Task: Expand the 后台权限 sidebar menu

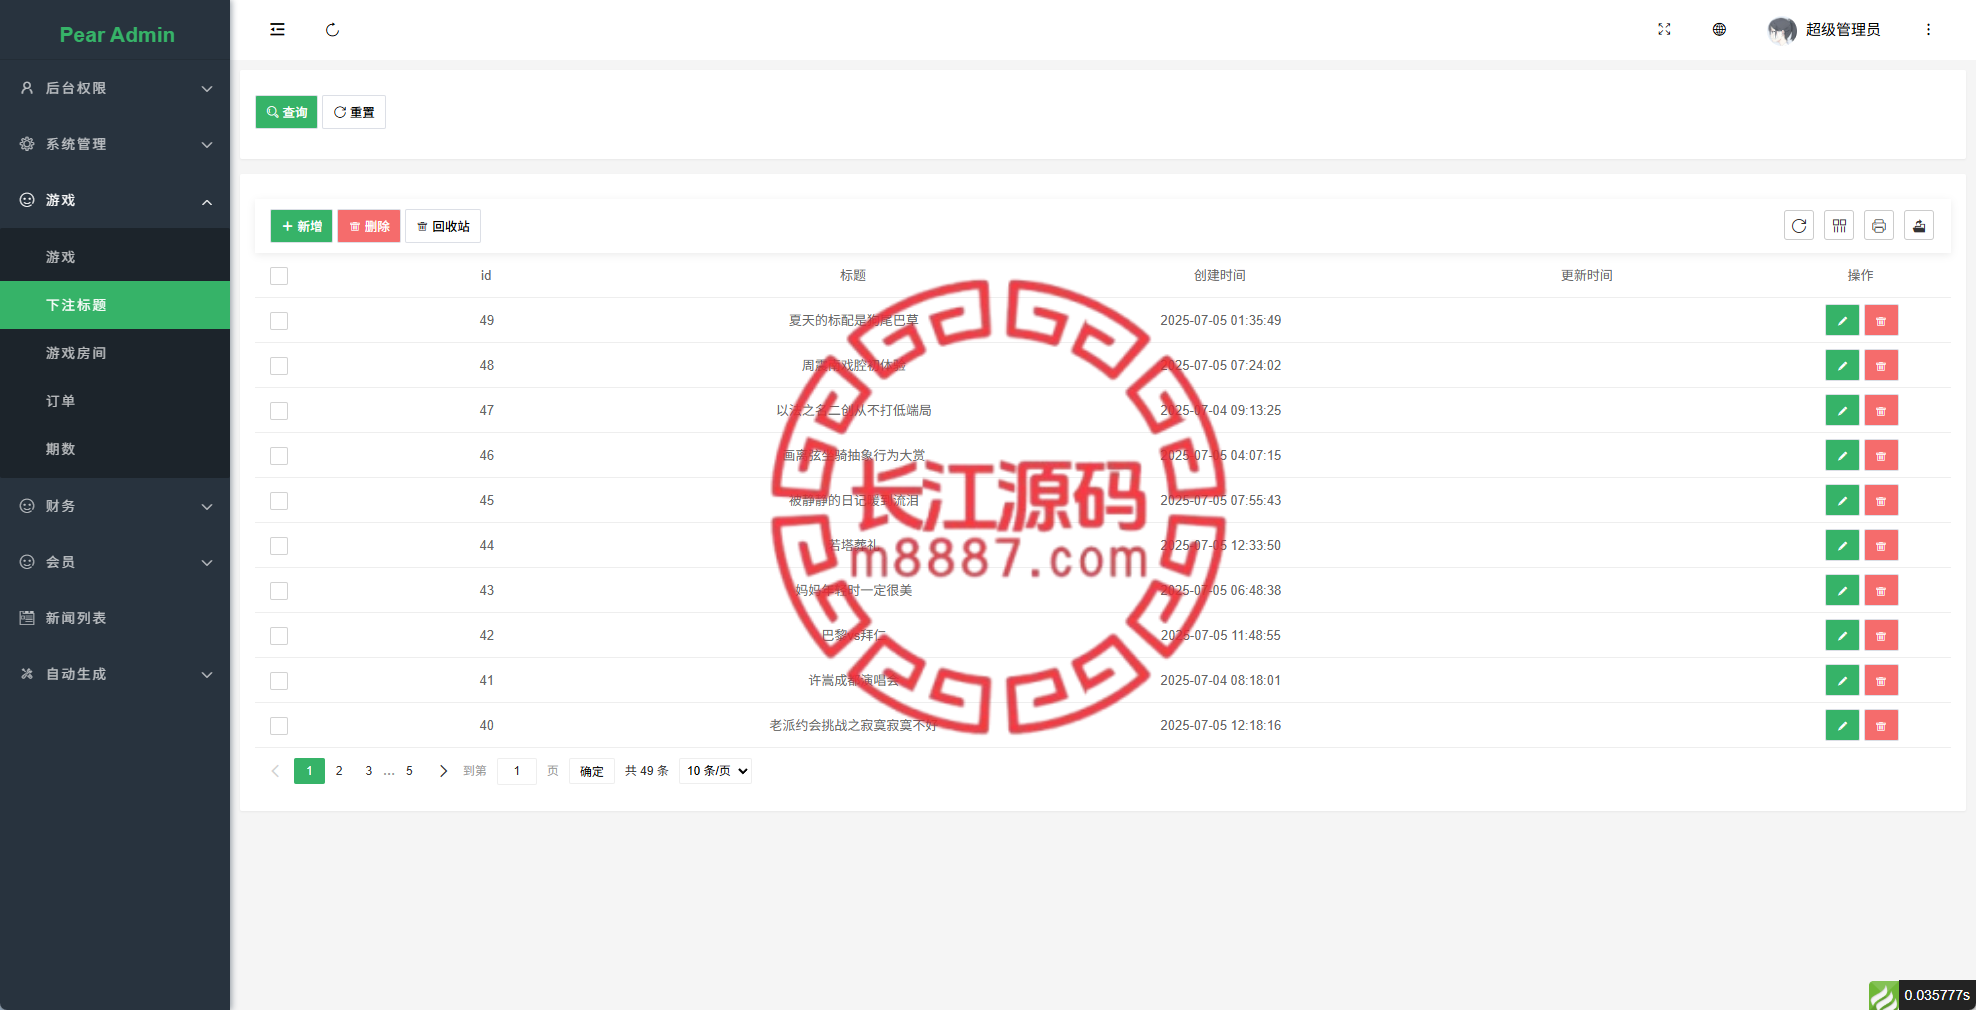Action: (115, 88)
